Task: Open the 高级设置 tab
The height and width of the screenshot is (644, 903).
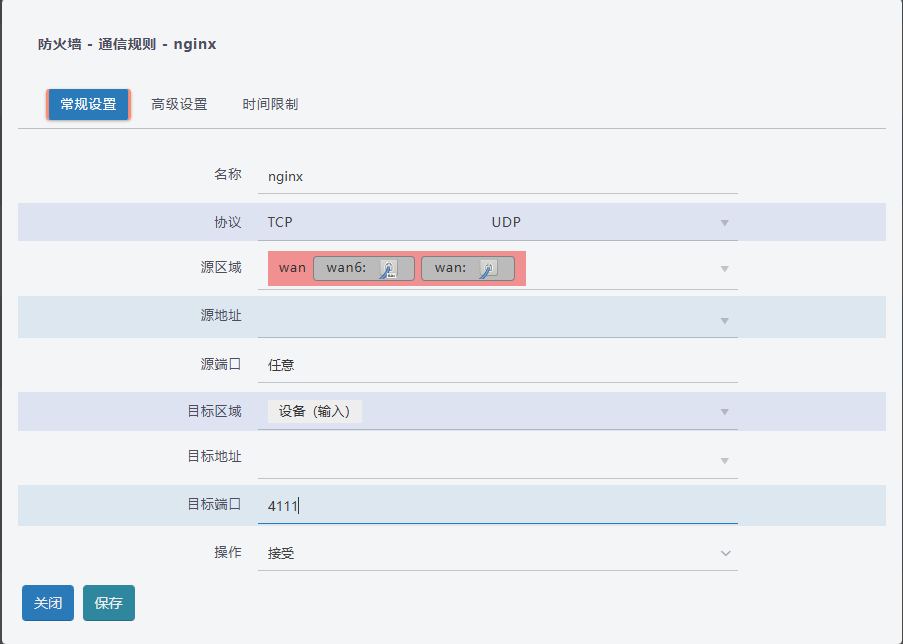Action: [179, 104]
